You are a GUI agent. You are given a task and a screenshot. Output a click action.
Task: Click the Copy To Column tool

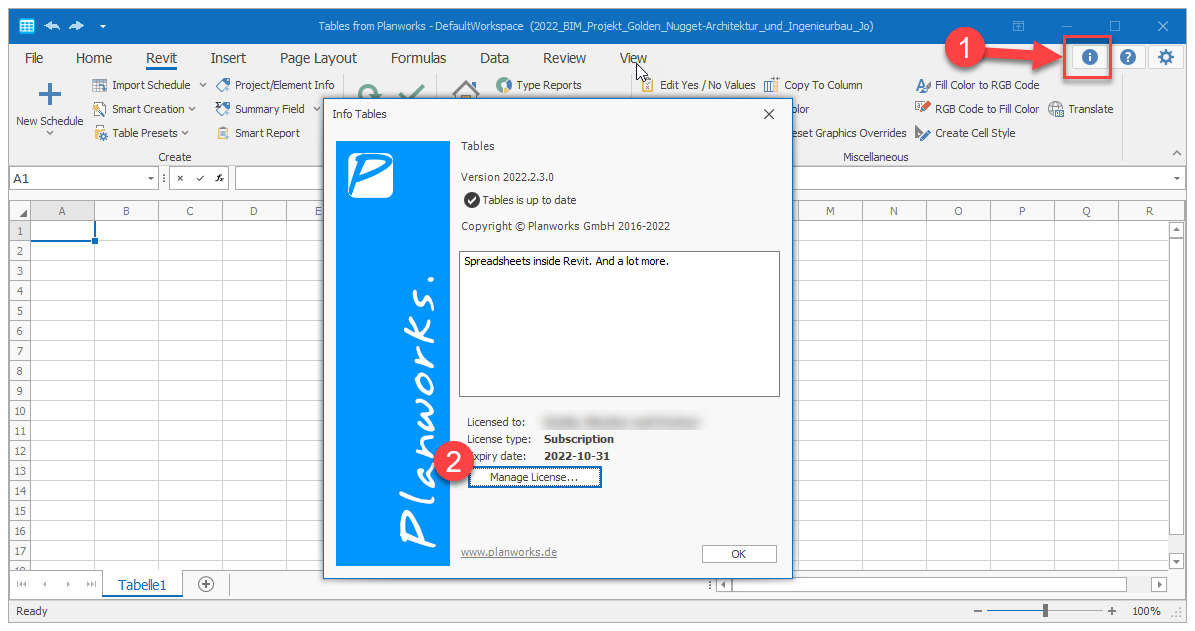[813, 85]
